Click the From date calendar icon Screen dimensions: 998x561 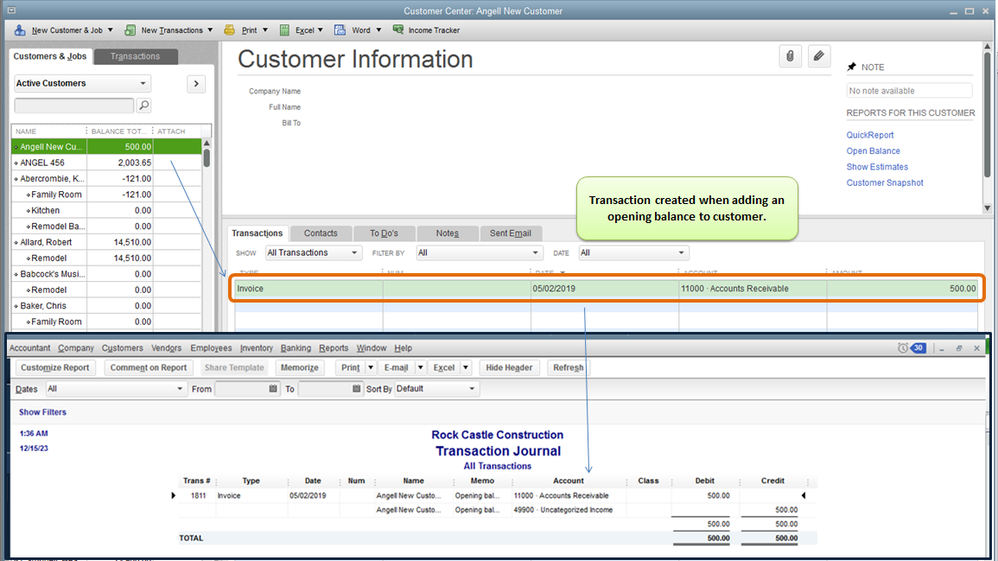coord(273,388)
